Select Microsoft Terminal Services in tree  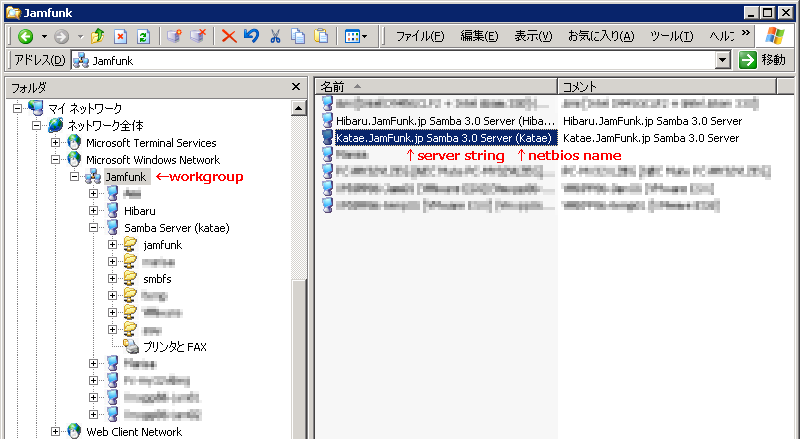151,143
